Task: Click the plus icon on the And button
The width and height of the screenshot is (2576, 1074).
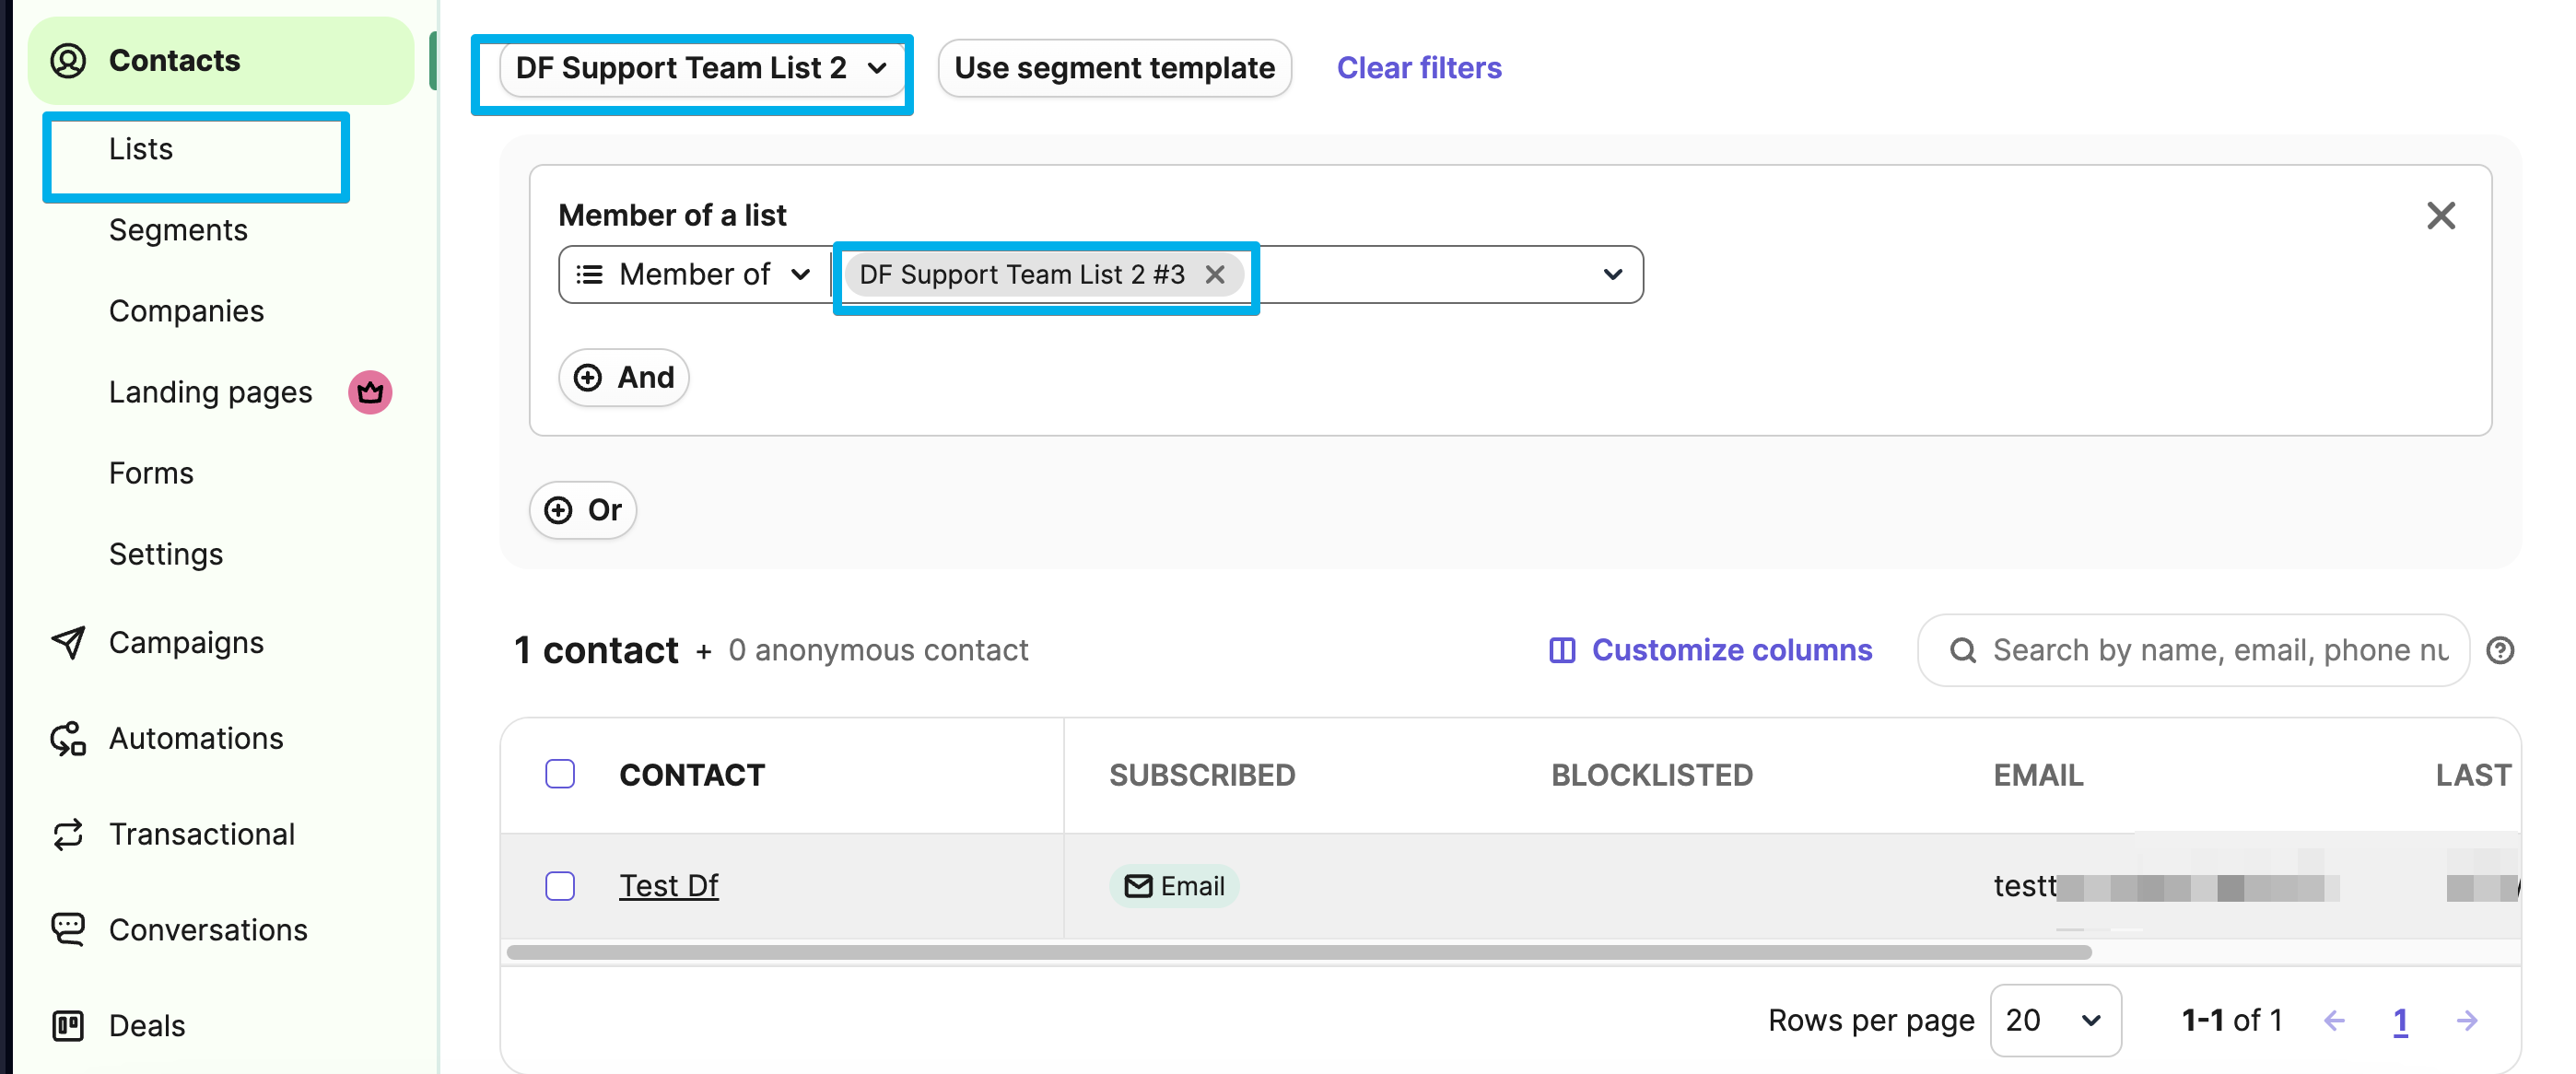Action: [x=588, y=377]
